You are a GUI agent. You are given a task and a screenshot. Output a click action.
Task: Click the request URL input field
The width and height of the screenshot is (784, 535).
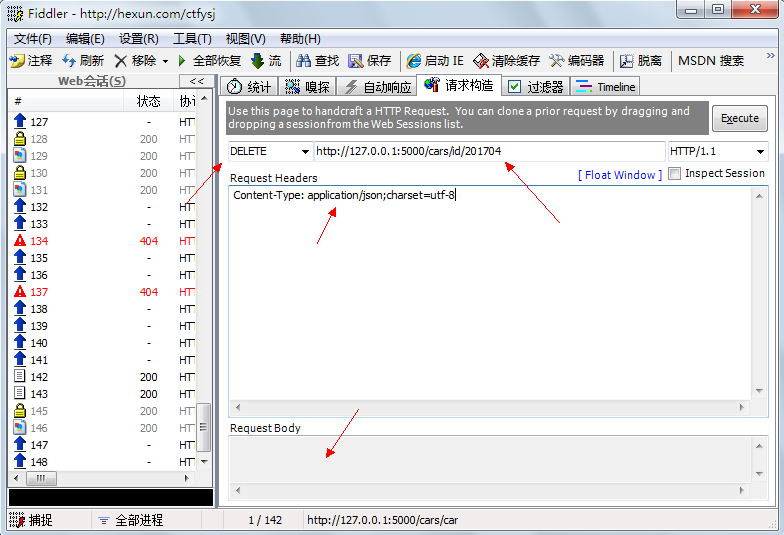tap(489, 151)
